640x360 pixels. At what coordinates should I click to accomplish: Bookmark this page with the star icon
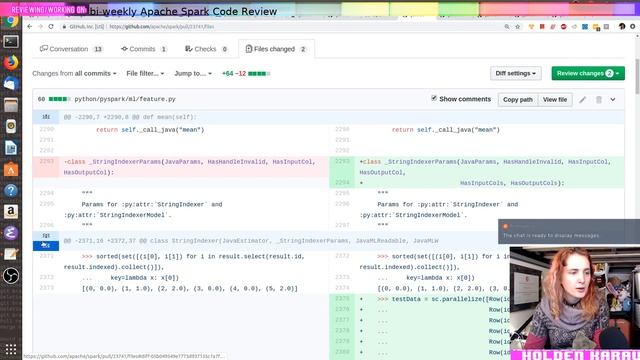[x=518, y=27]
